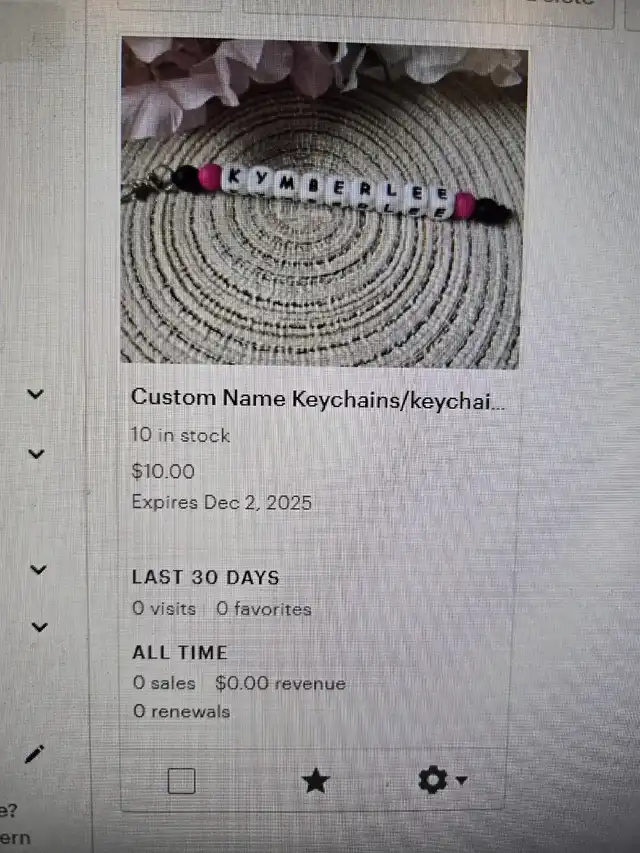Screen dimensions: 640x853
Task: Click the pencil edit icon in left sidebar
Action: 34,754
